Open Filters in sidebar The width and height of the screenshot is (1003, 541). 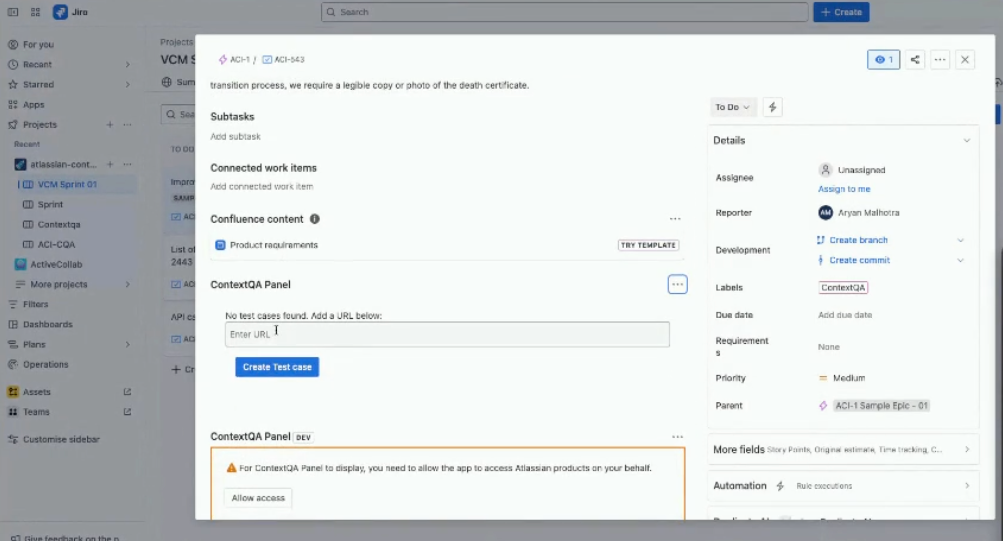tap(35, 304)
